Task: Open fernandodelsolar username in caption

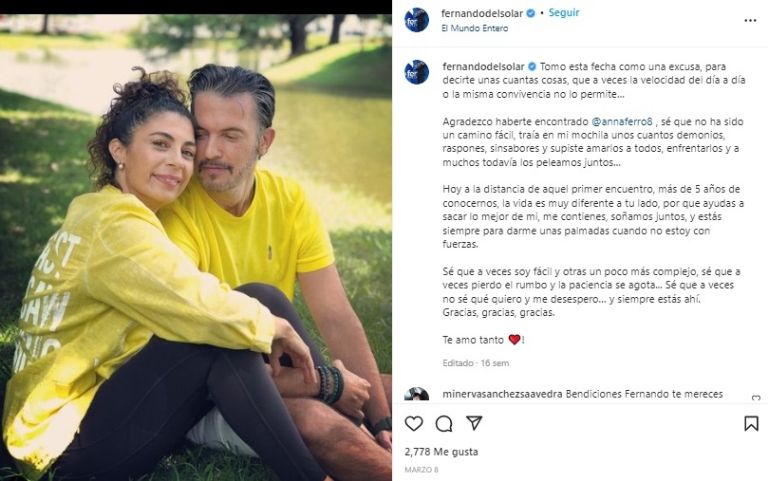Action: 483,67
